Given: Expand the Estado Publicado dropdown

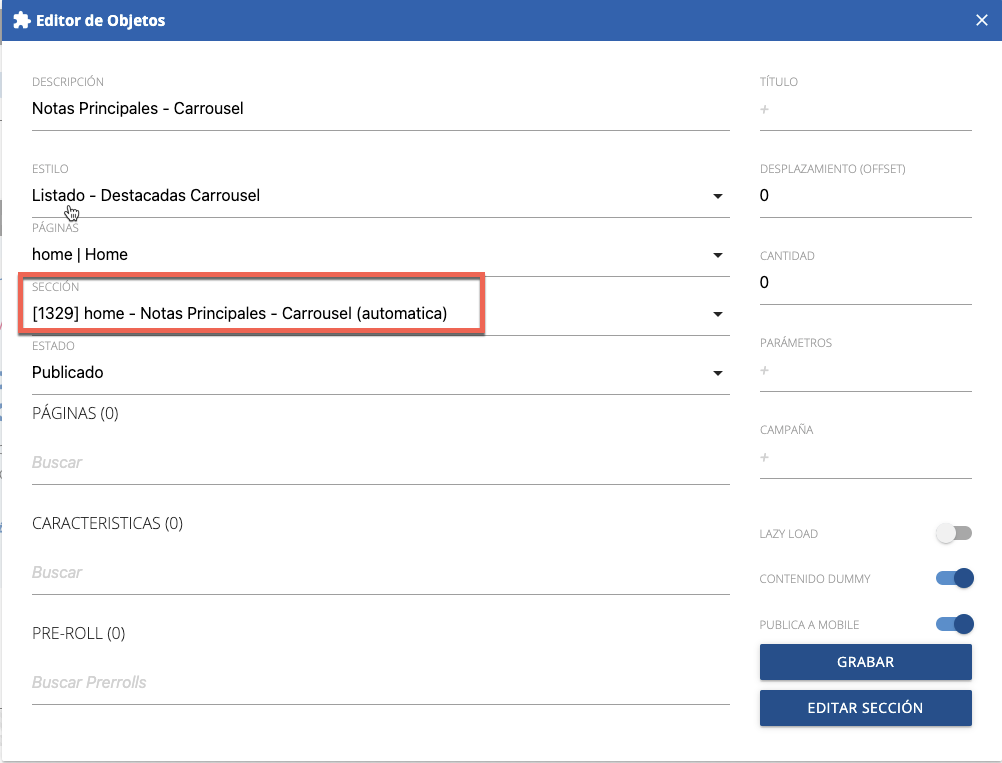Looking at the screenshot, I should (x=717, y=373).
